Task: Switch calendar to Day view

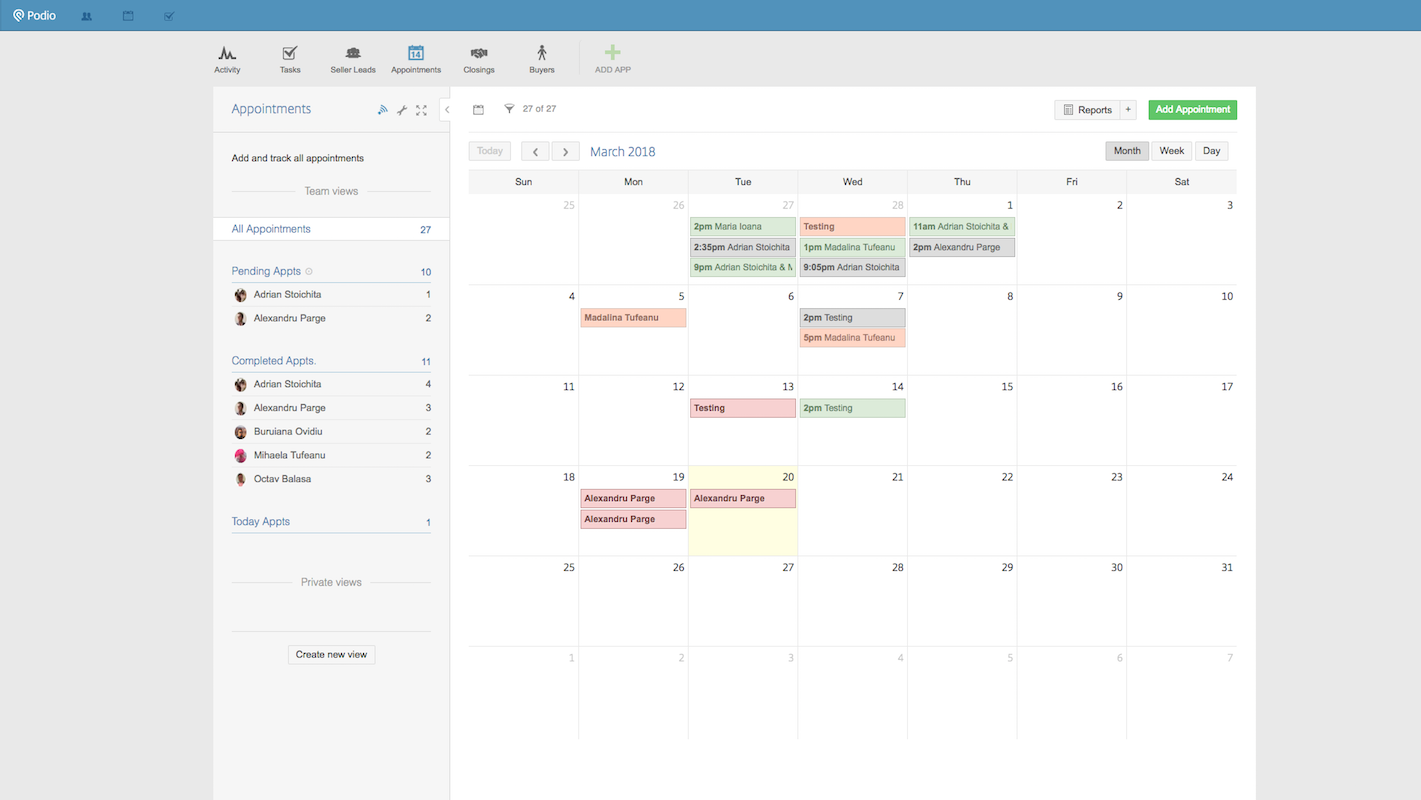Action: click(1211, 151)
